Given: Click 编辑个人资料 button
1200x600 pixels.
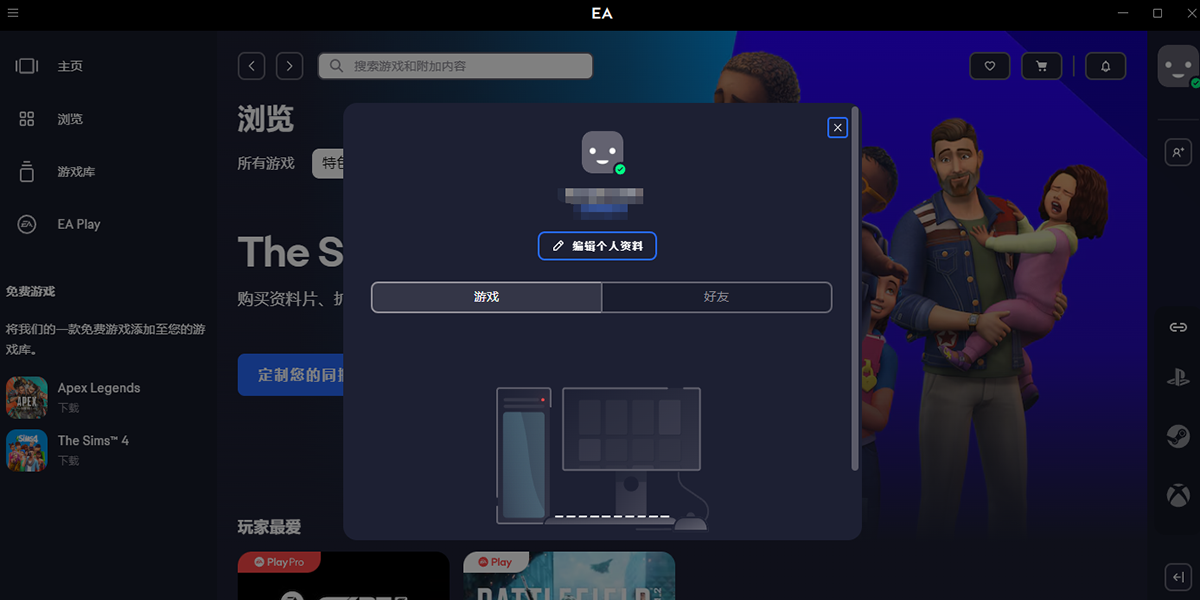Looking at the screenshot, I should 597,245.
